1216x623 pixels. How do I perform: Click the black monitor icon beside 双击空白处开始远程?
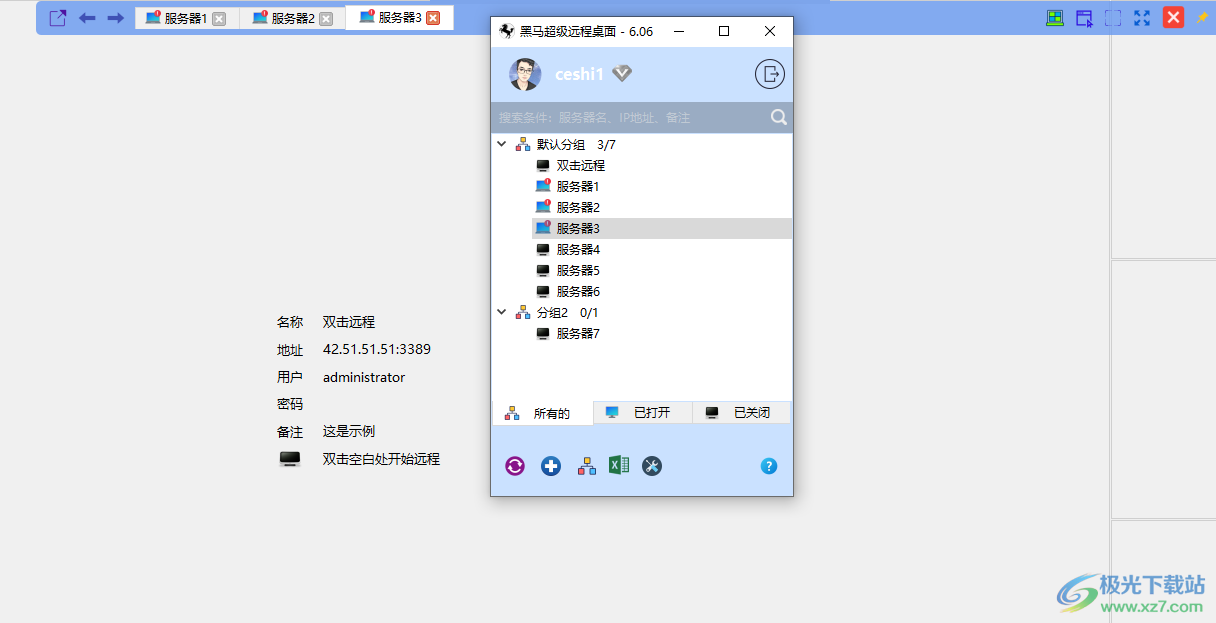tap(290, 459)
